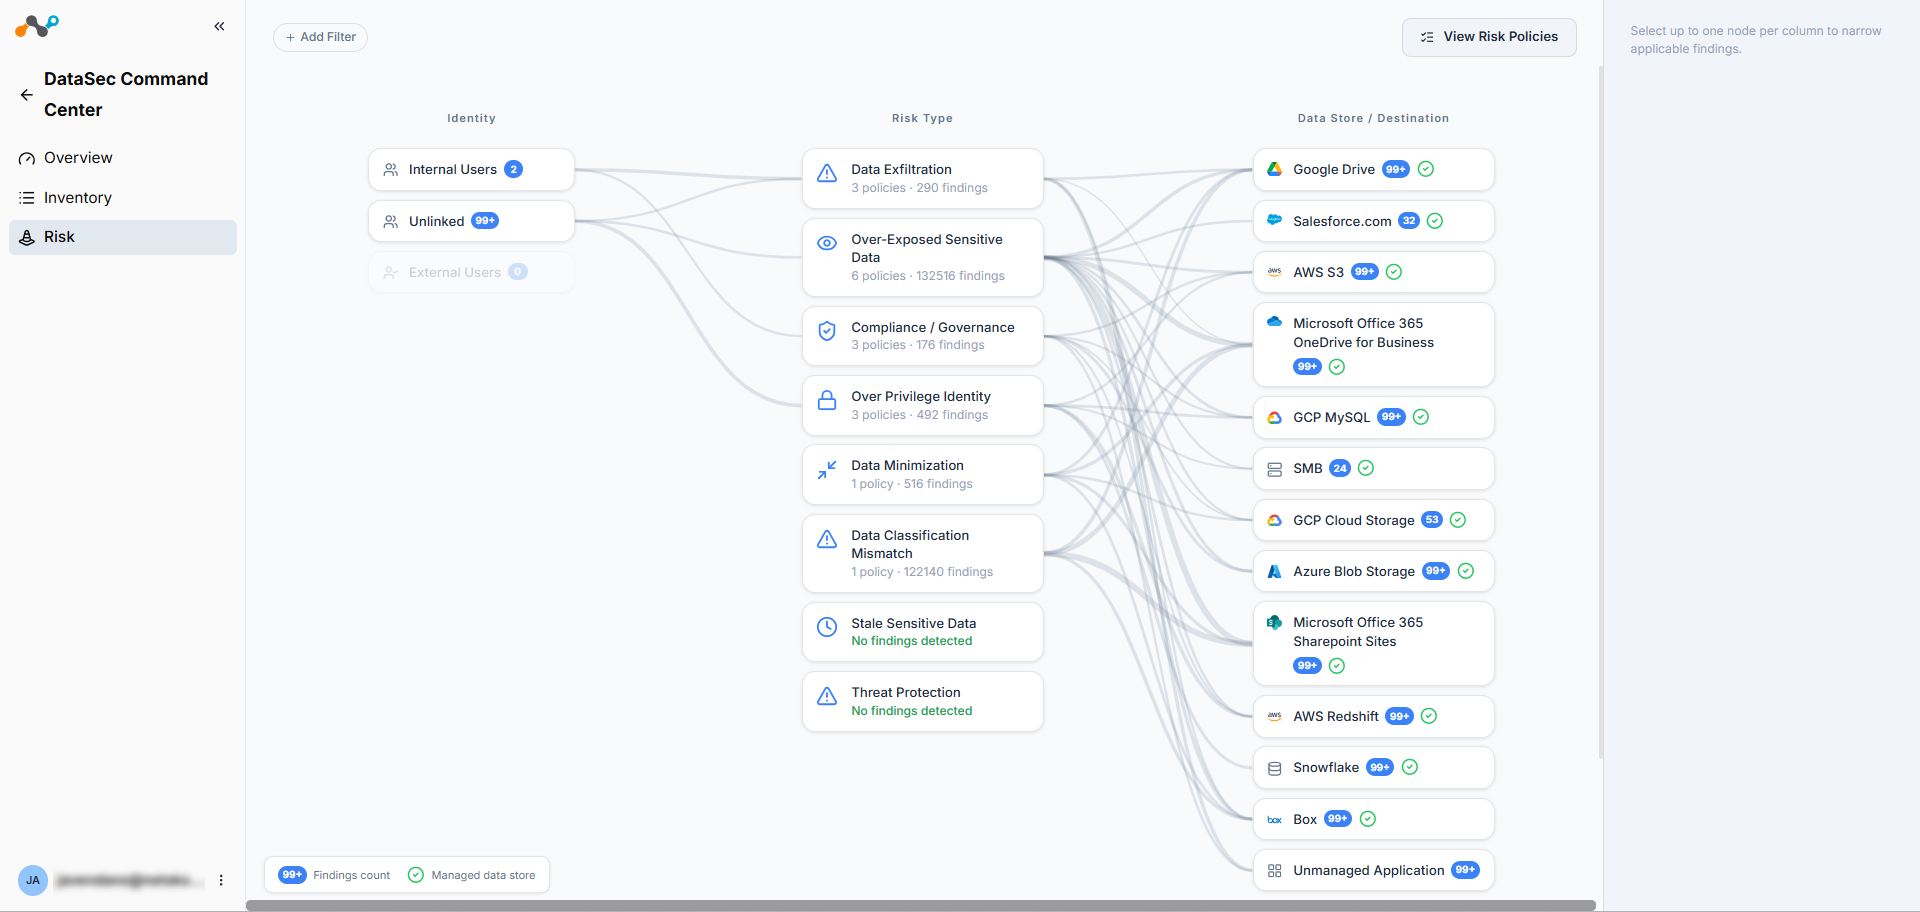
Task: Click the GCP Cloud Storage logo icon
Action: pyautogui.click(x=1274, y=520)
